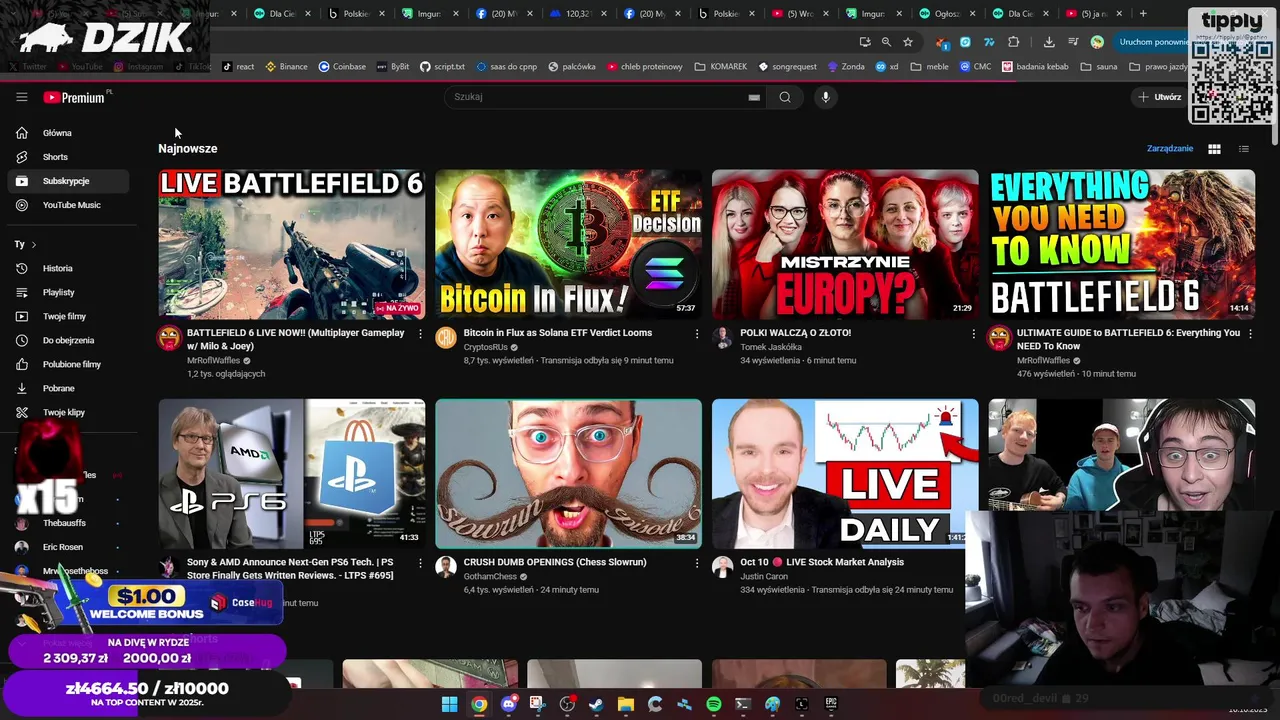Open Steam from the taskbar
The width and height of the screenshot is (1280, 720).
coord(596,705)
